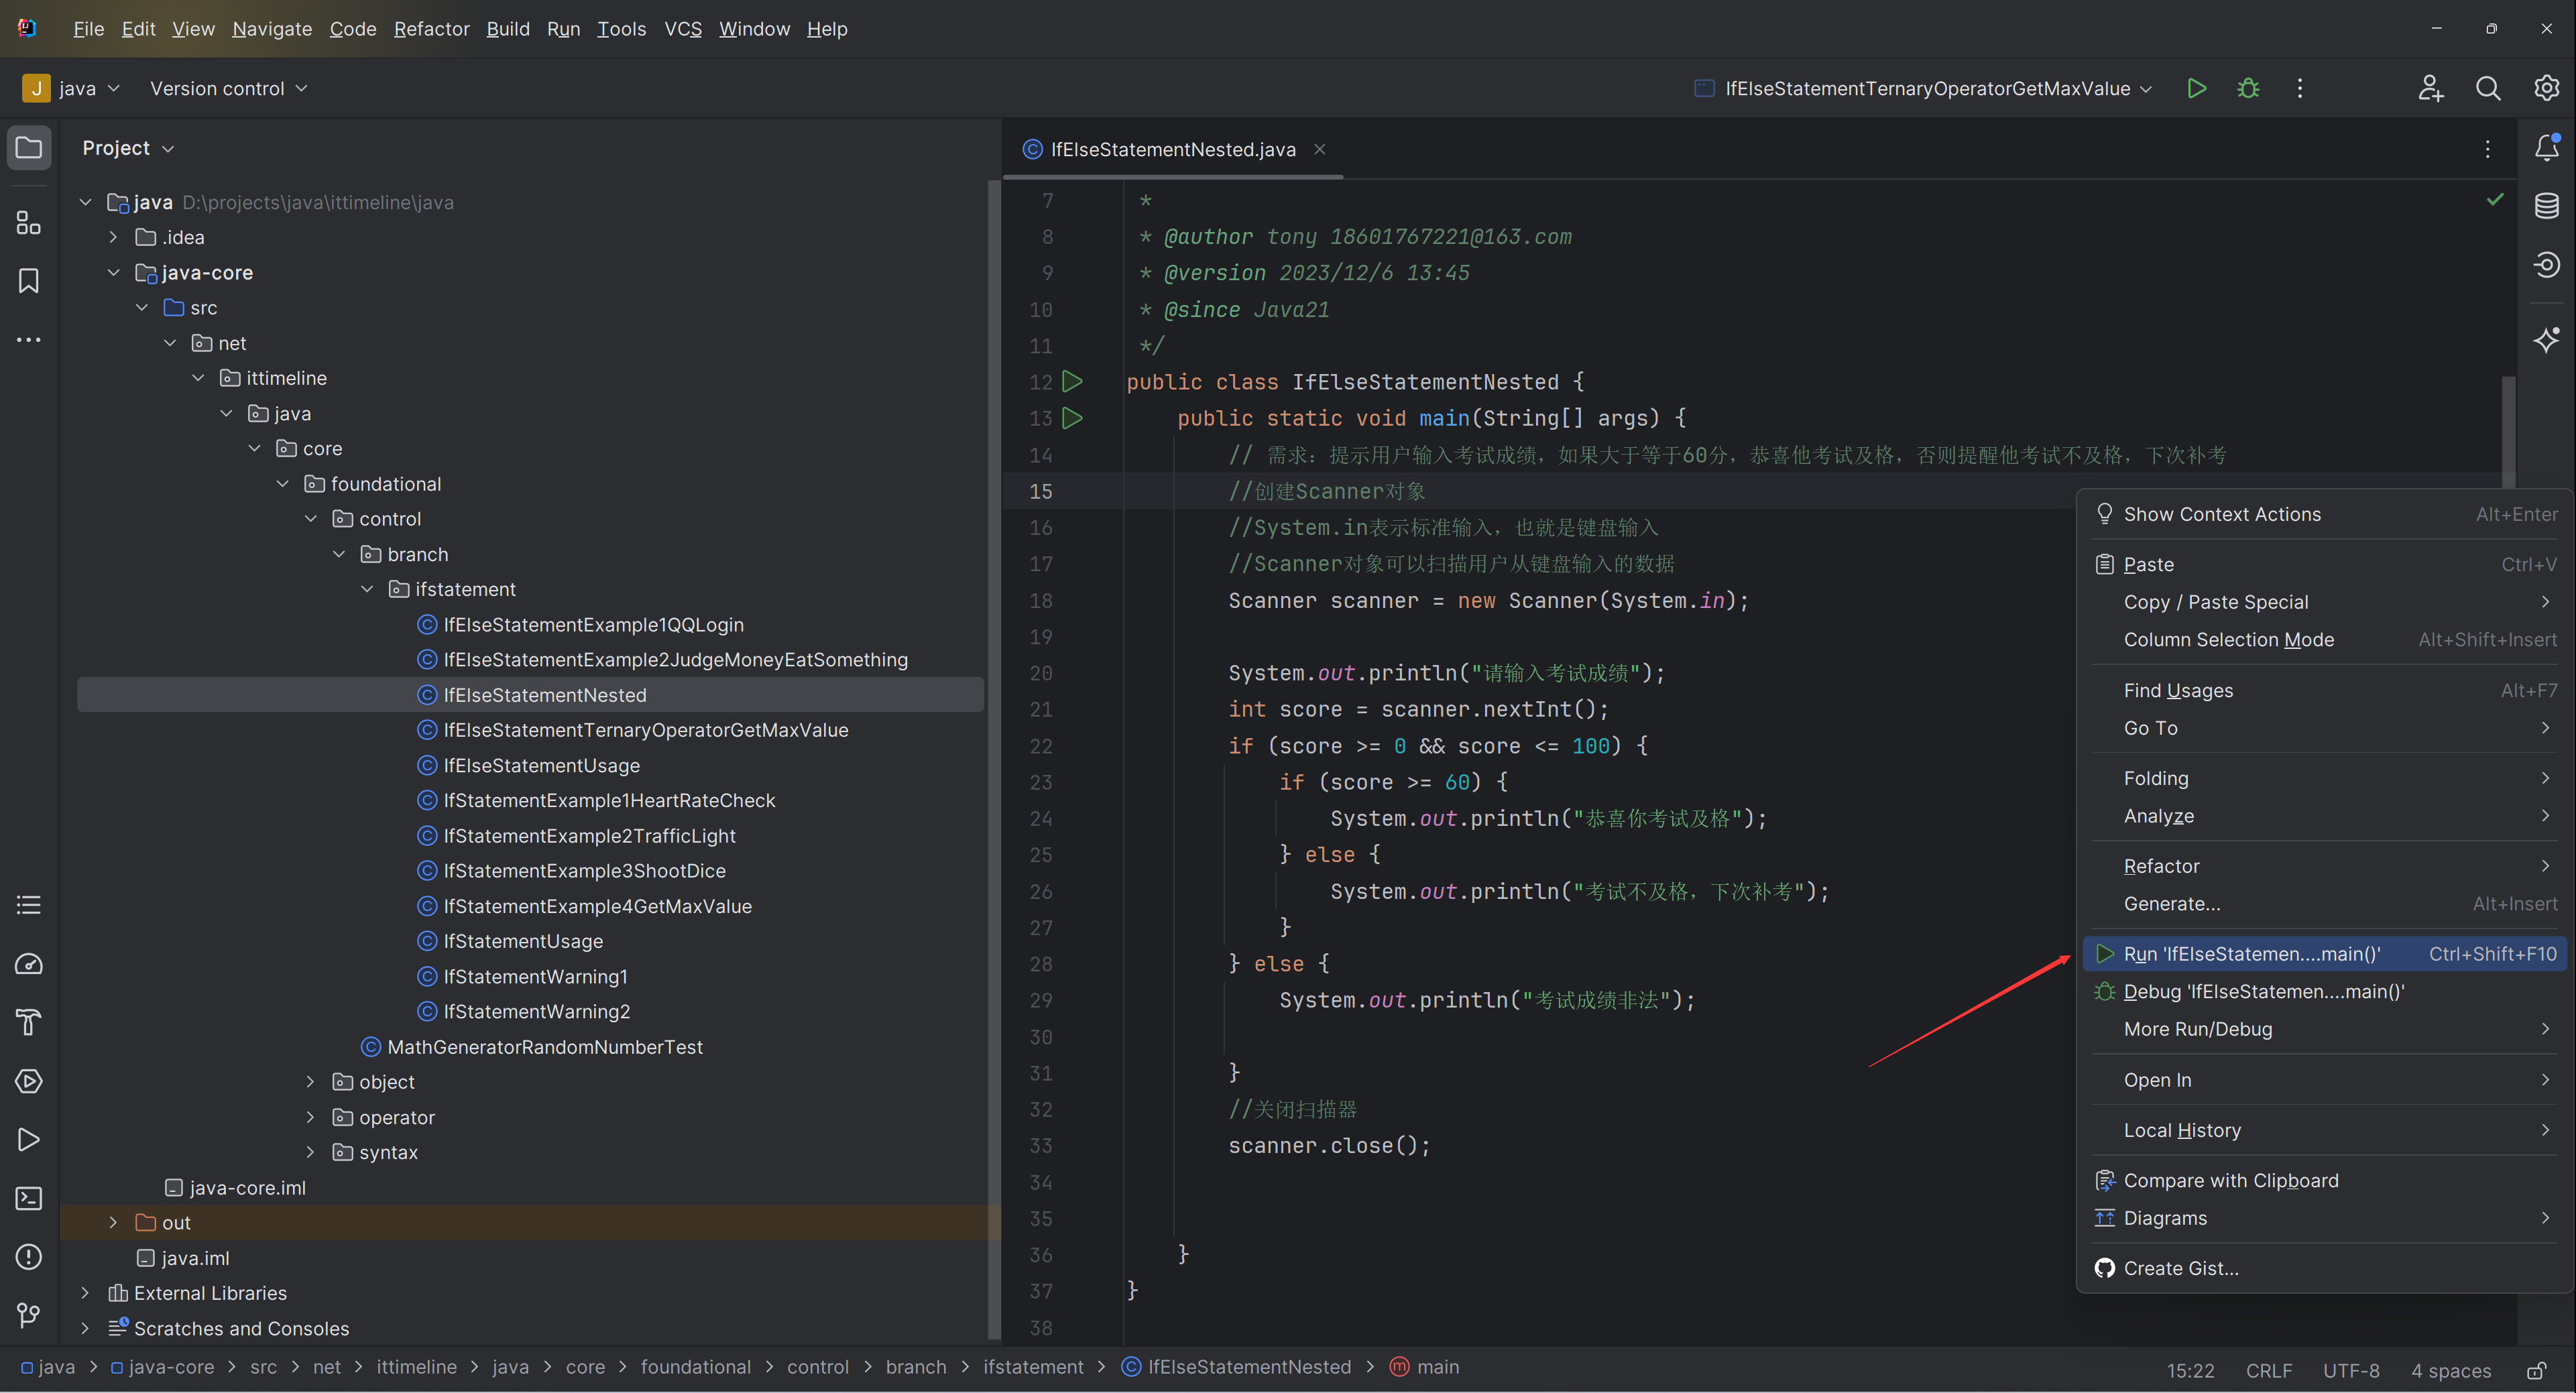Open the Profiler gauge icon

click(29, 964)
